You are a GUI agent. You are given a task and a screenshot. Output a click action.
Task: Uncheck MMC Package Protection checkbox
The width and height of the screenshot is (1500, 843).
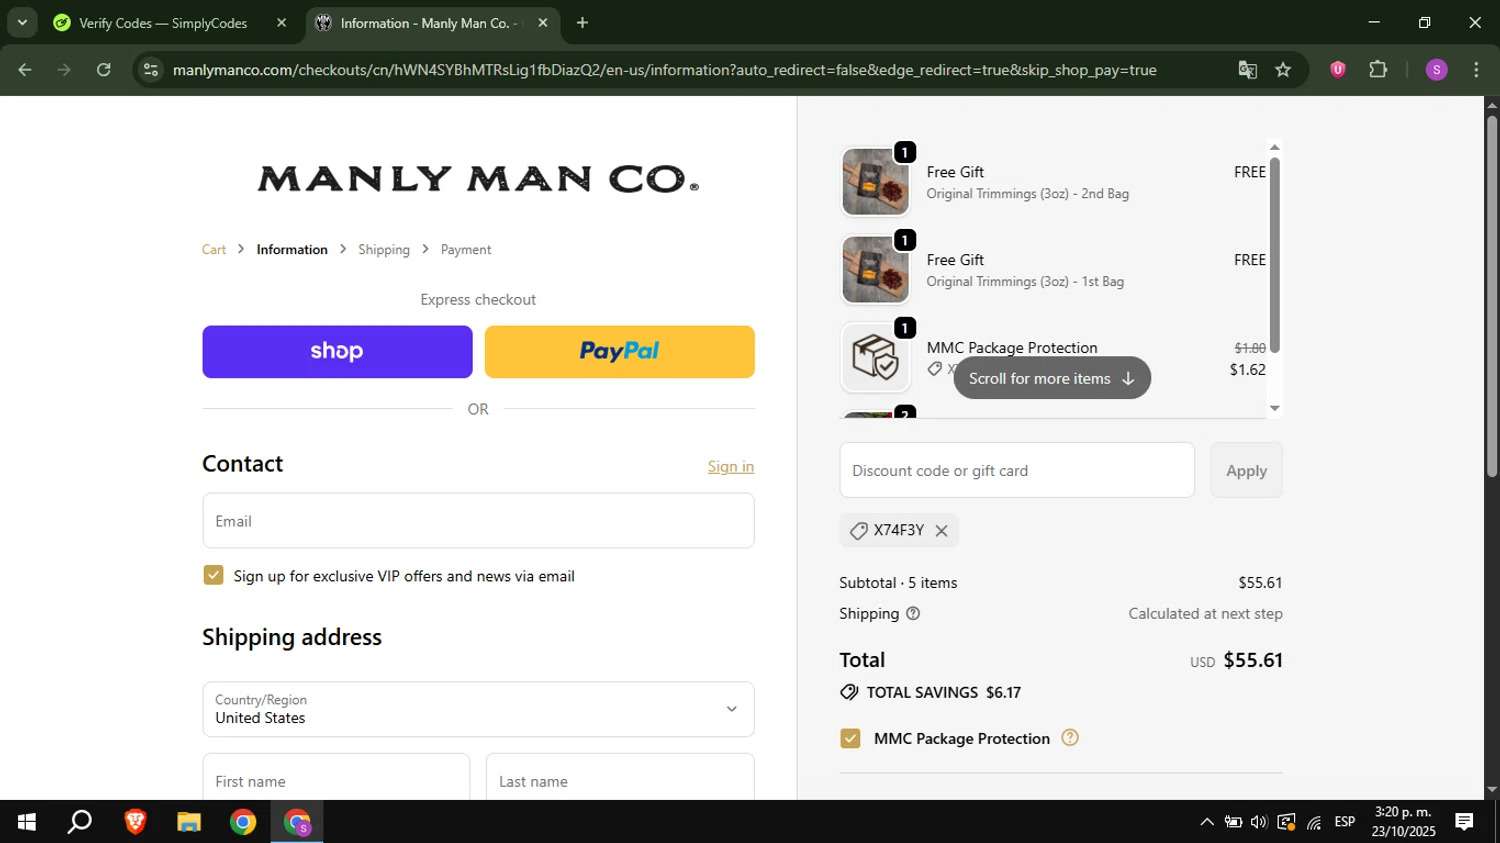point(850,739)
